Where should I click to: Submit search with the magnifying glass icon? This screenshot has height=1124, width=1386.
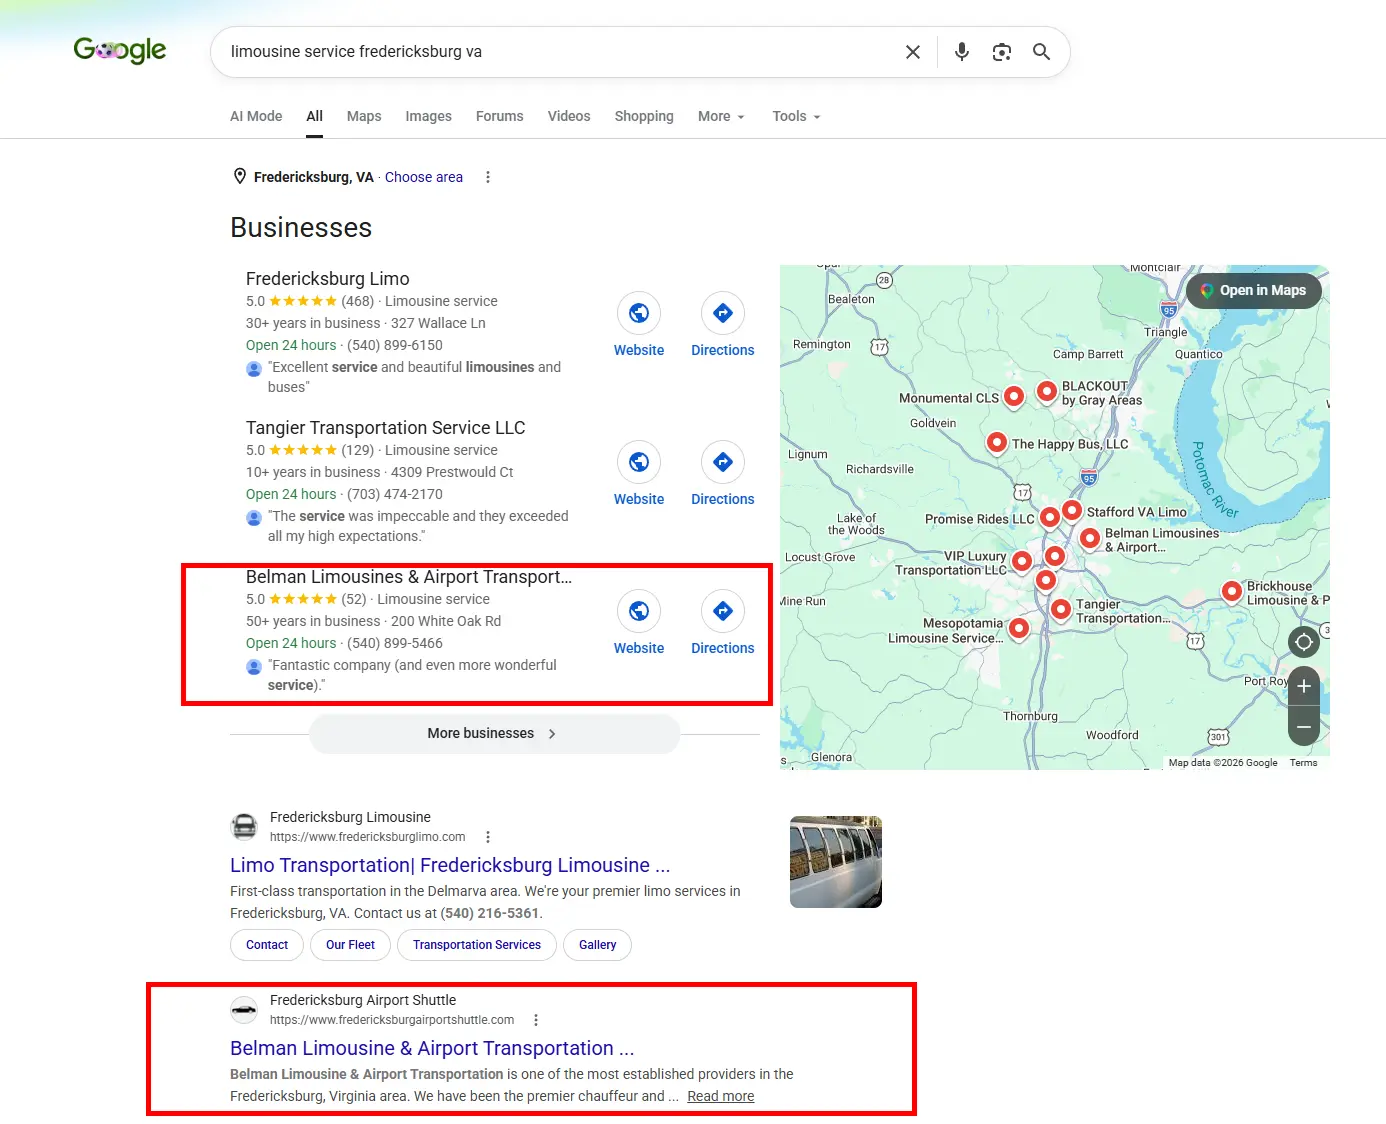pyautogui.click(x=1041, y=52)
